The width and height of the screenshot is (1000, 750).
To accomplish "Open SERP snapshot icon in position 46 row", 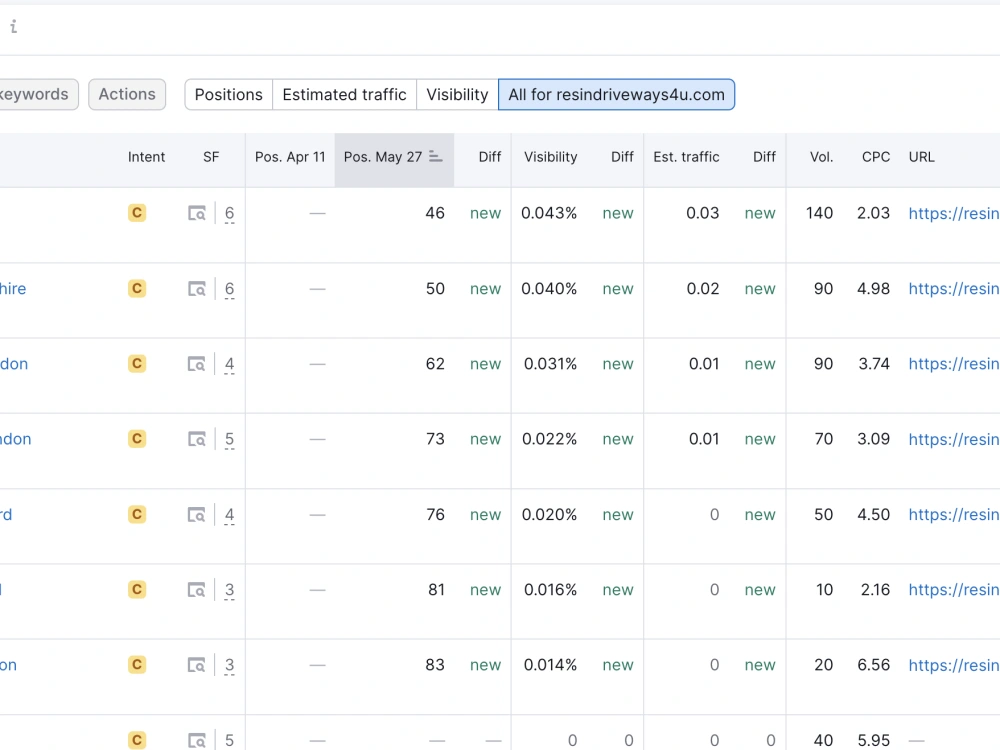I will (196, 213).
